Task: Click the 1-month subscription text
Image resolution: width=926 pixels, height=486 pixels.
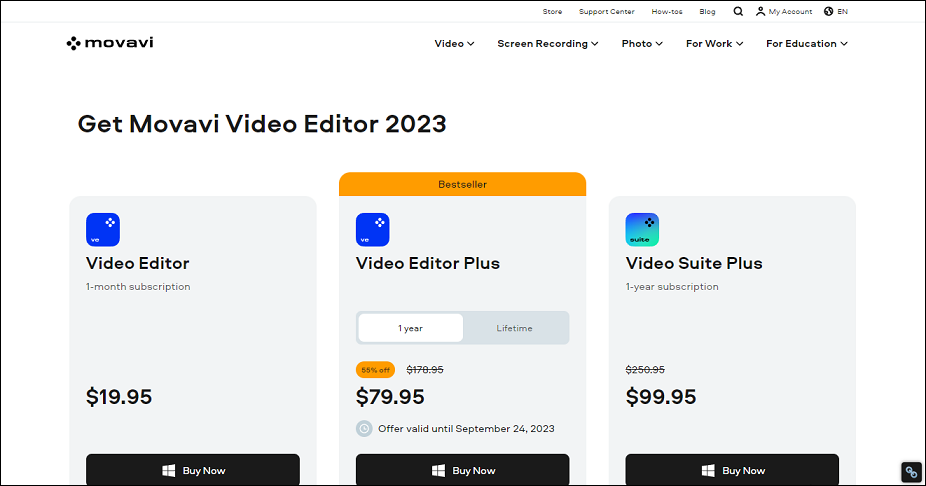Action: (138, 286)
